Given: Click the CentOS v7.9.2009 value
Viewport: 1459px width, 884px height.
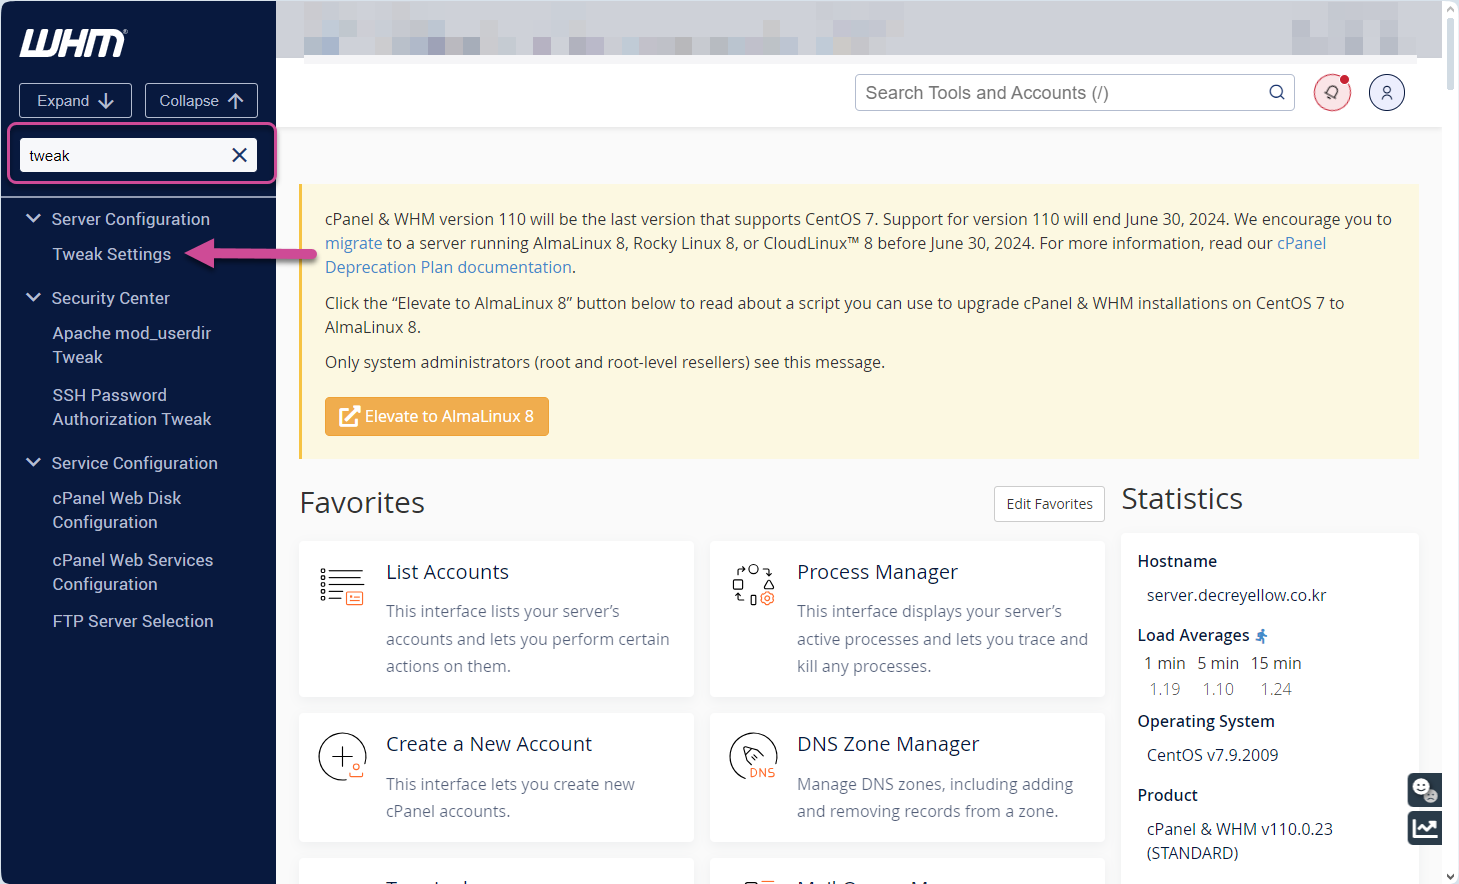Looking at the screenshot, I should 1212,755.
